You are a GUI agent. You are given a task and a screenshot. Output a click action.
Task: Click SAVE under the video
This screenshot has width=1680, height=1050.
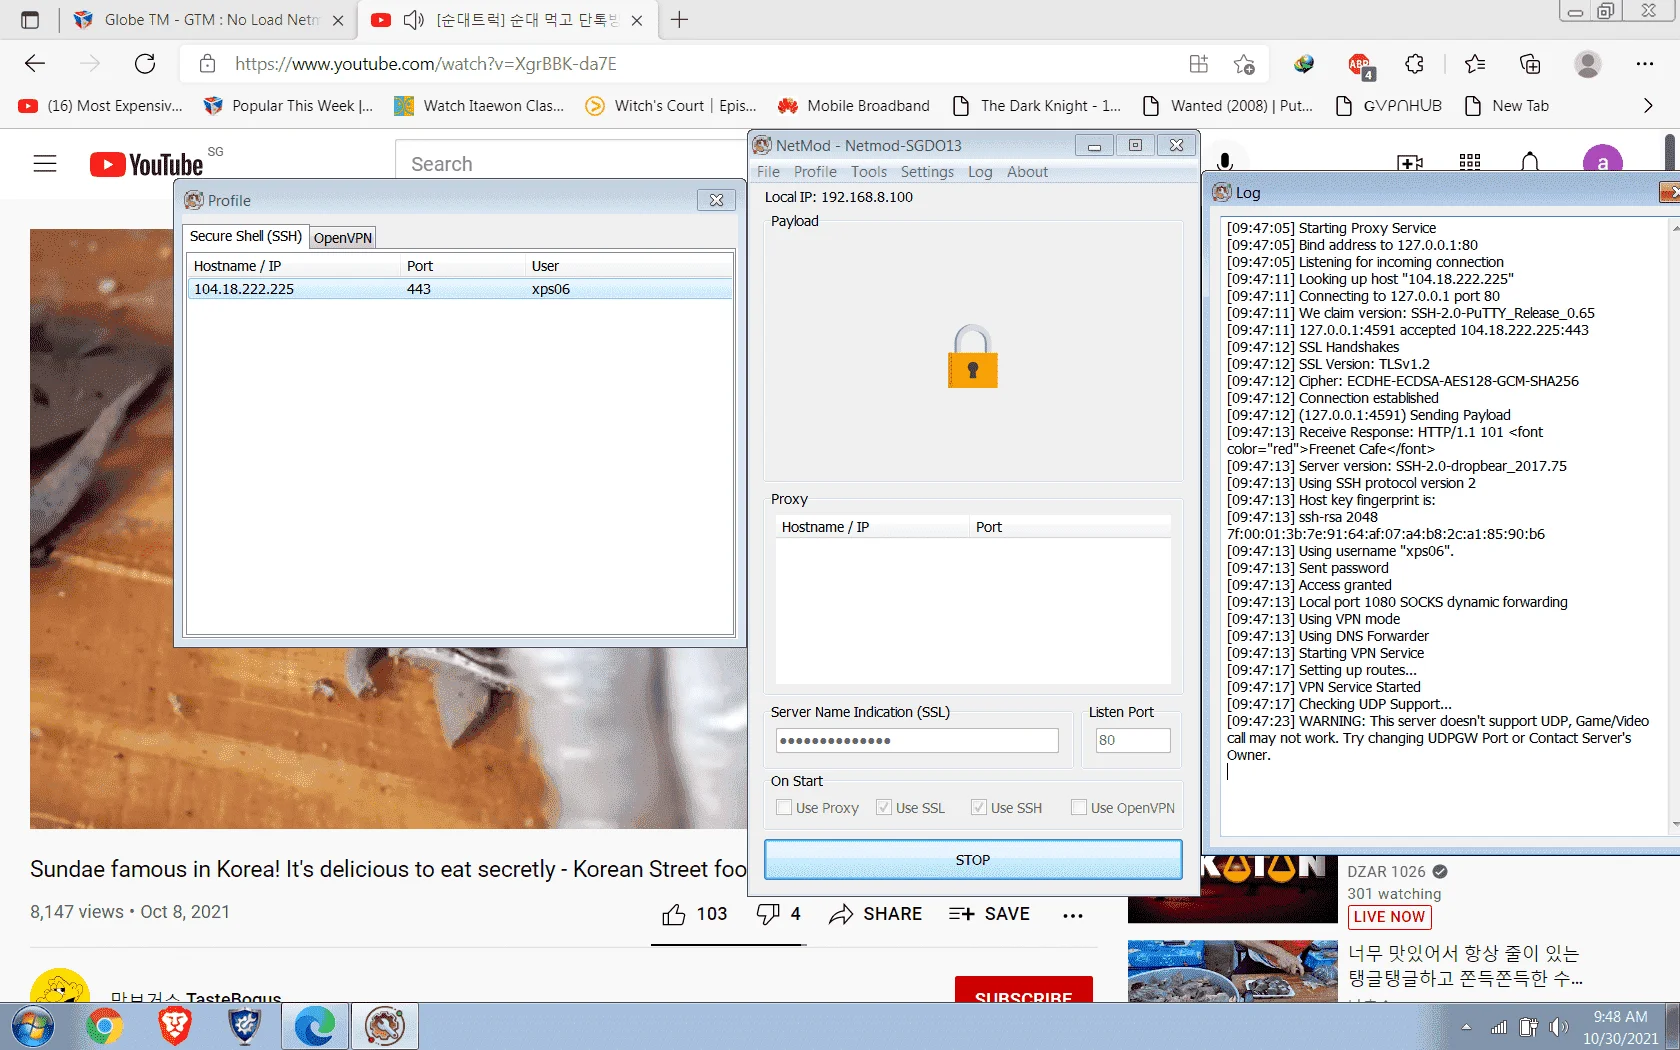(989, 914)
